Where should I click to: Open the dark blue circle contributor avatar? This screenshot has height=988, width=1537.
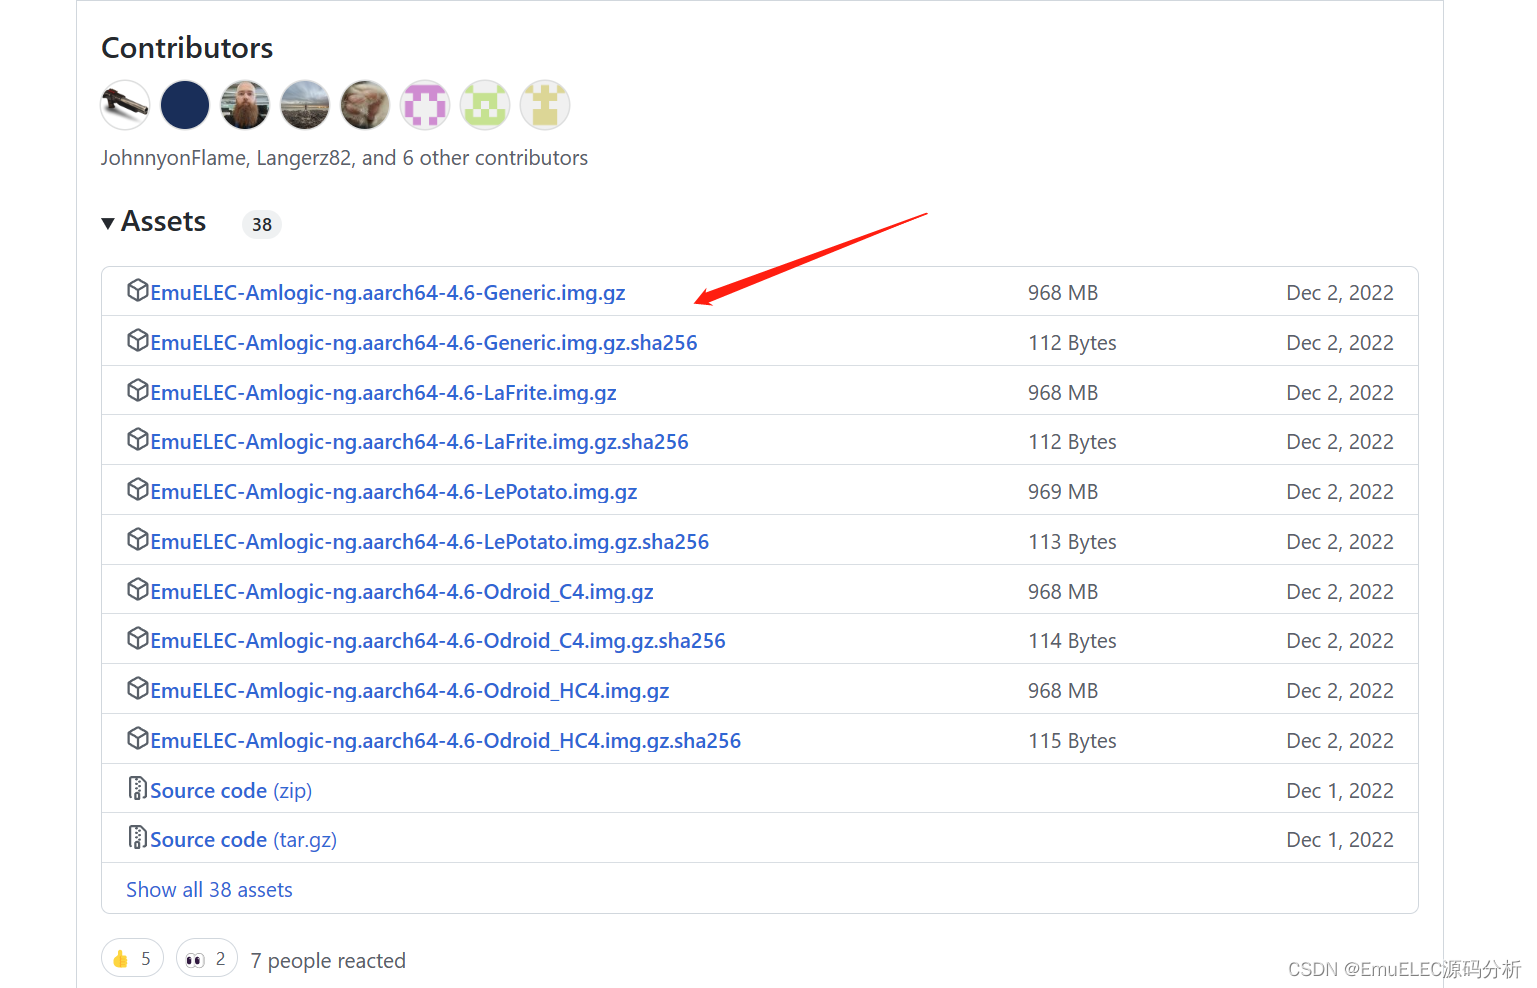click(185, 105)
